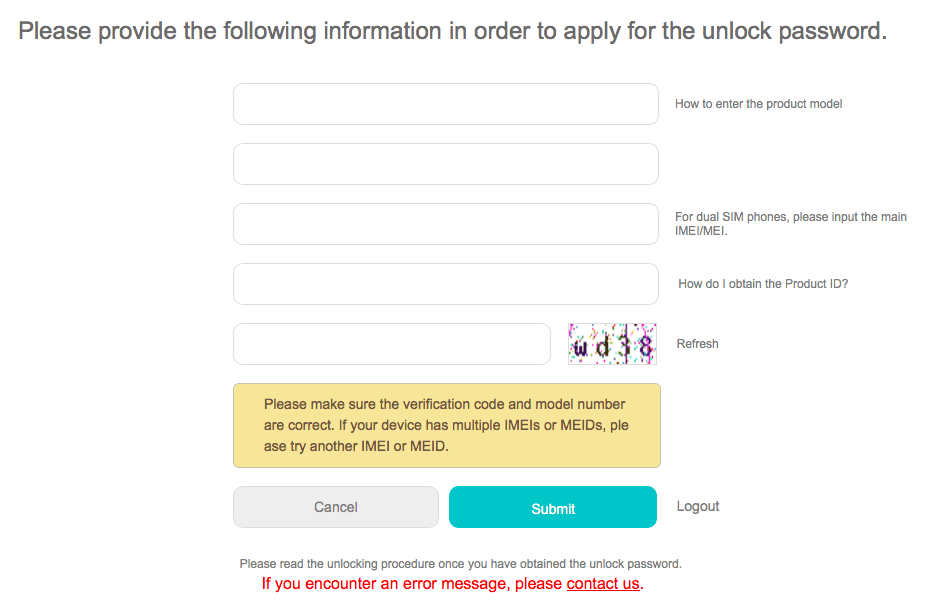Click the 'For dual SIM phones' note
The height and width of the screenshot is (605, 935).
790,217
